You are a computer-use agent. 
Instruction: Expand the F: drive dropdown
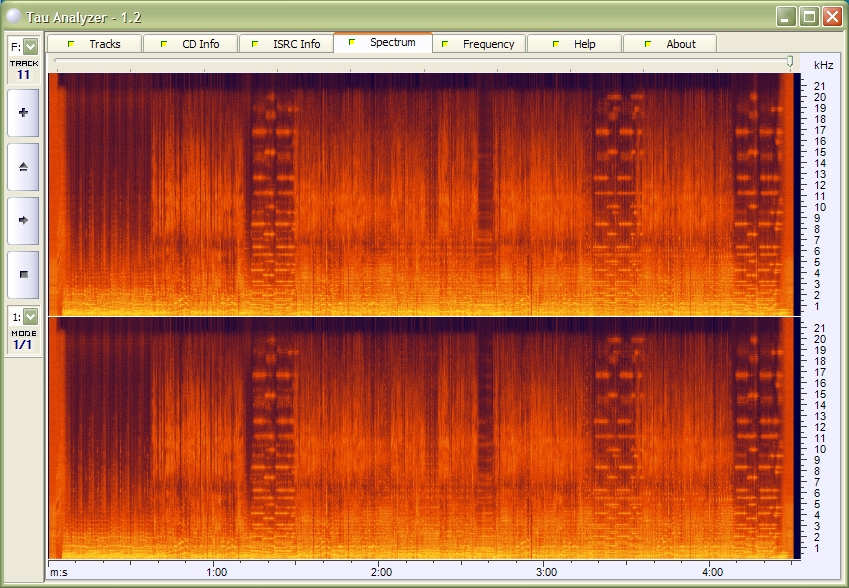(x=31, y=47)
